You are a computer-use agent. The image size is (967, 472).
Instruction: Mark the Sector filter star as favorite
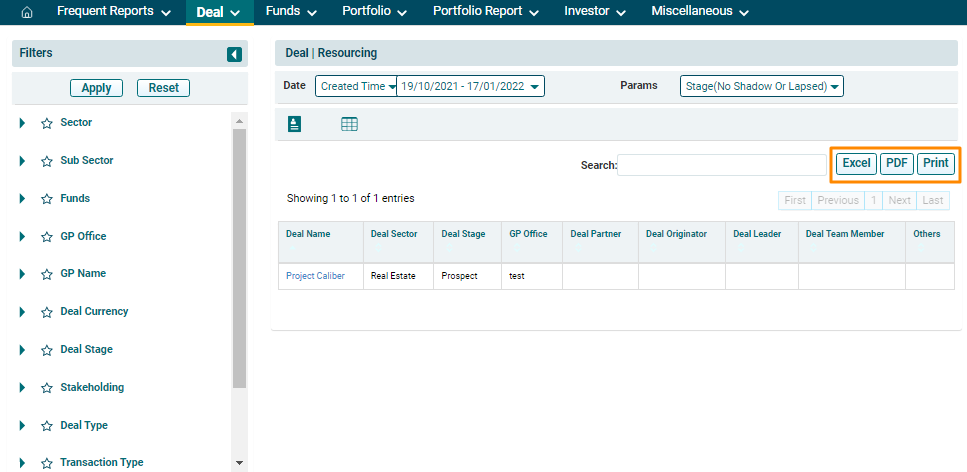[x=46, y=123]
